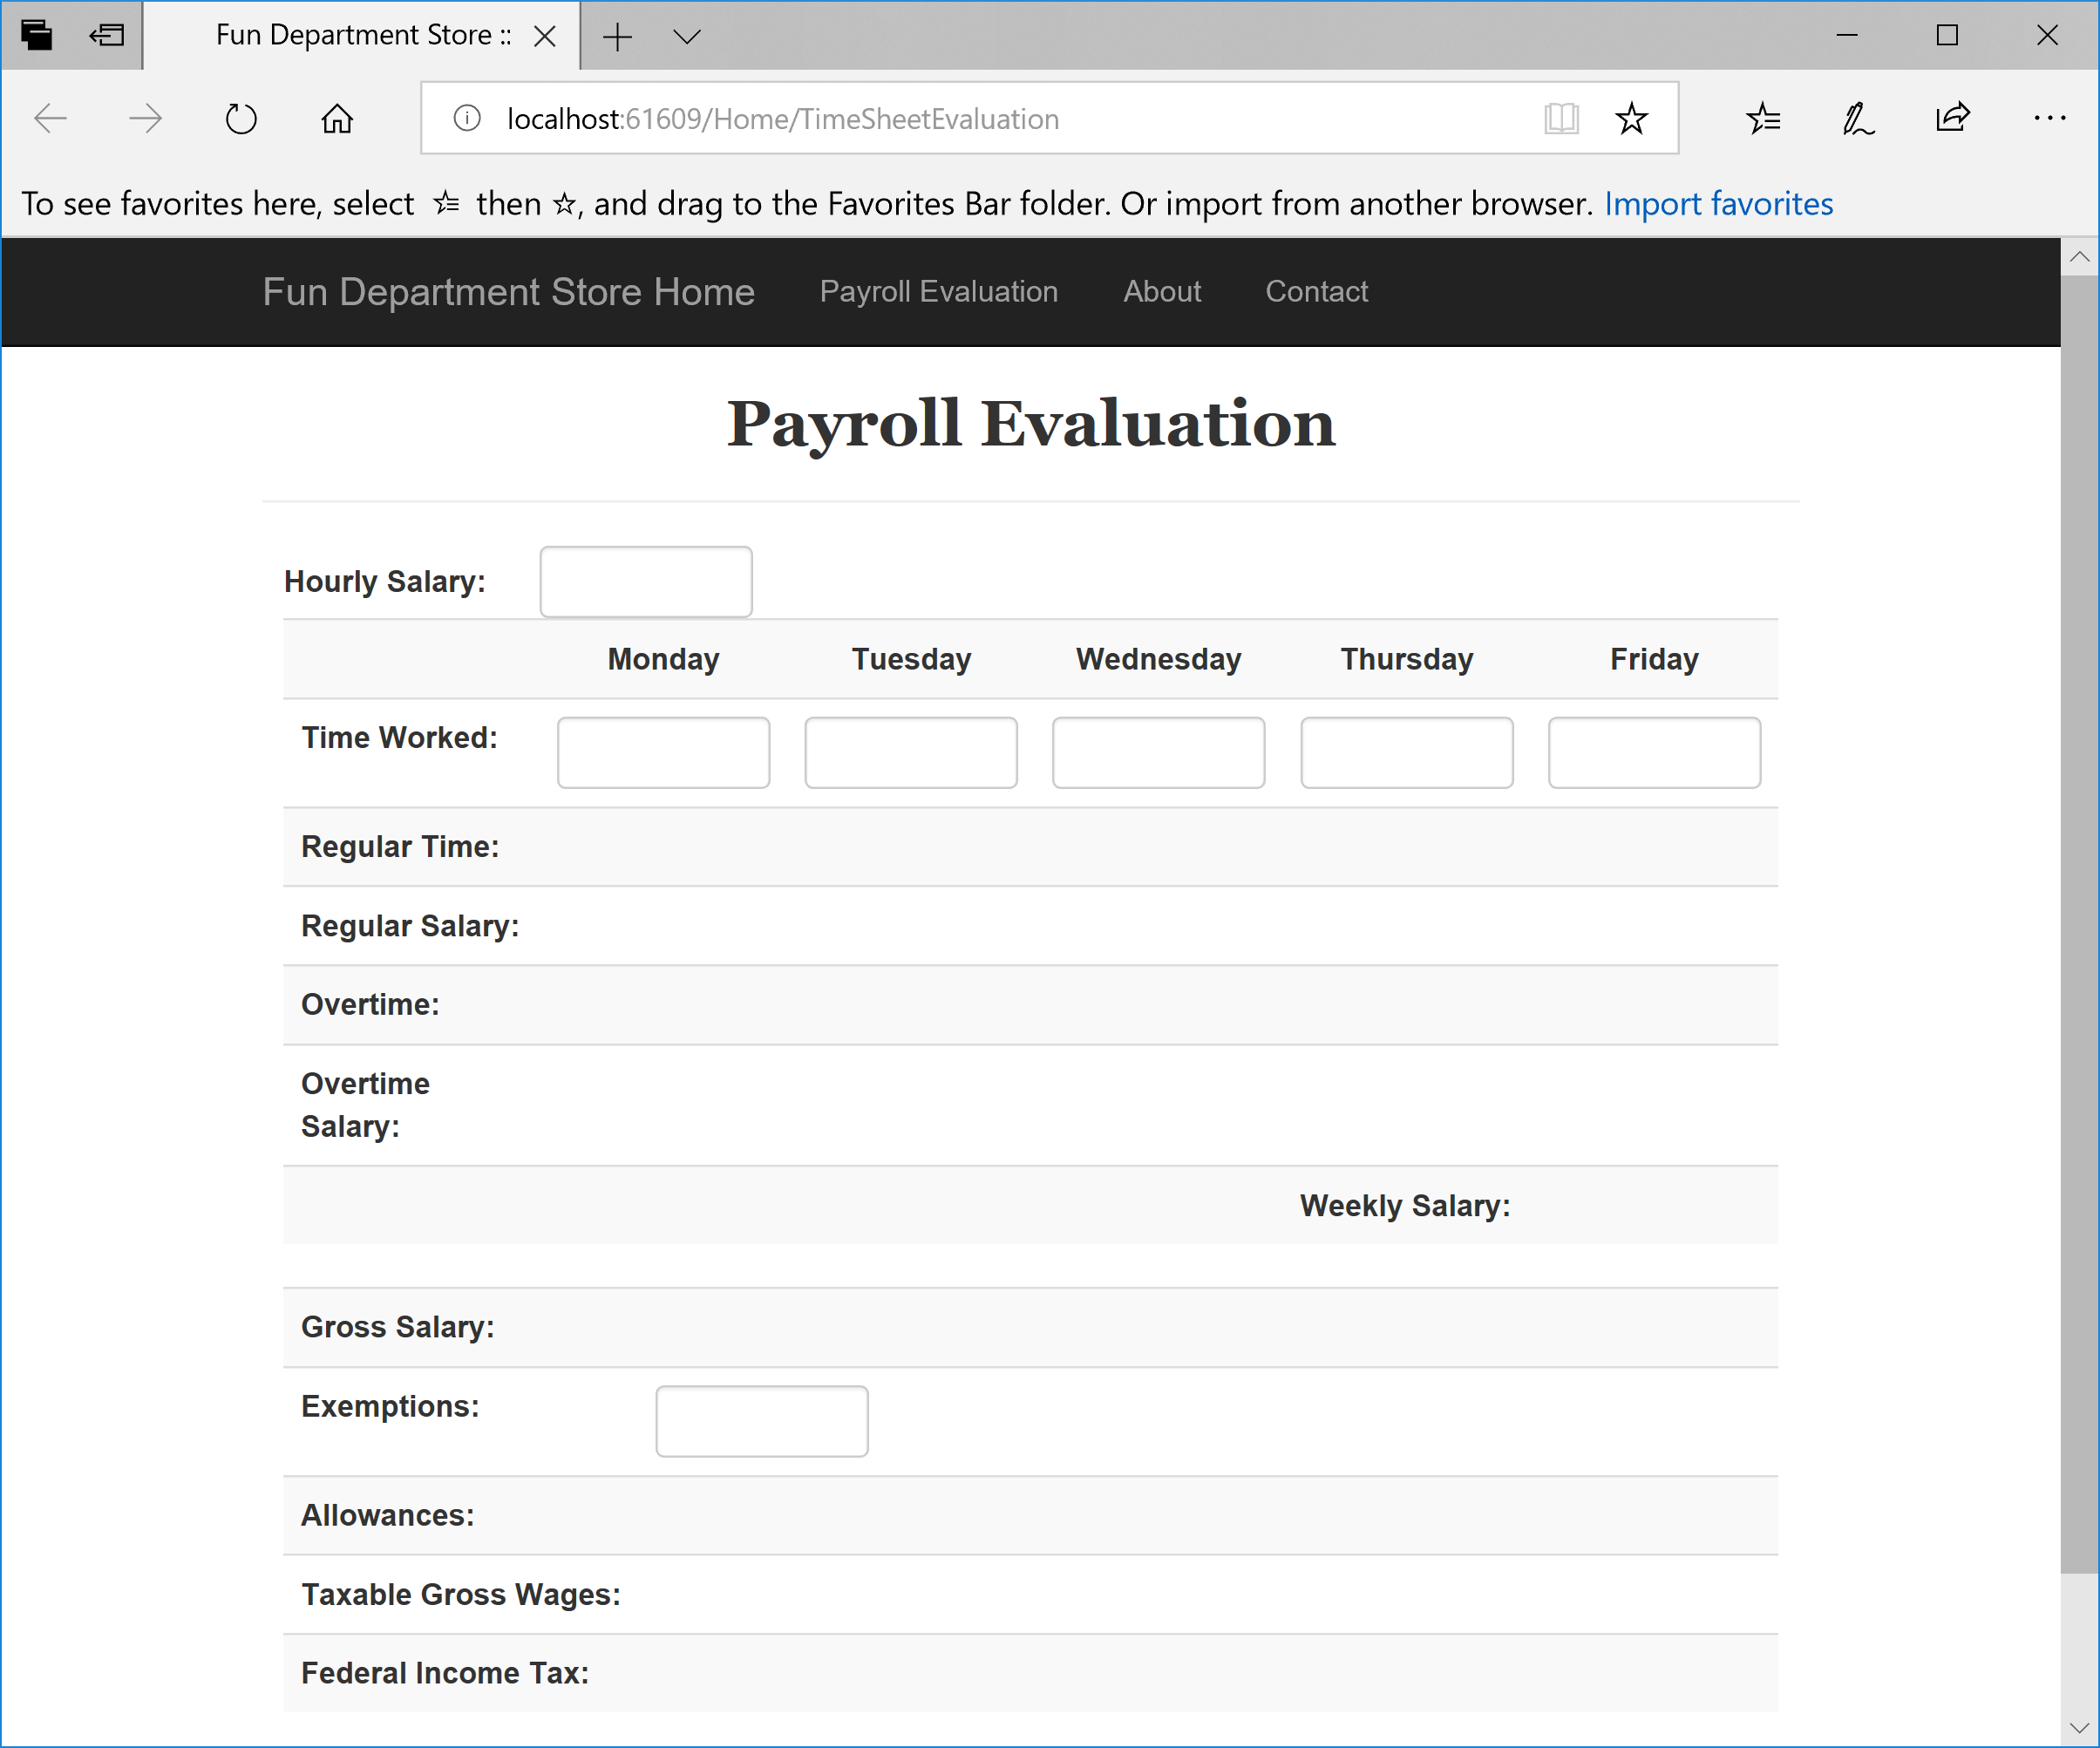The image size is (2100, 1748).
Task: Click Import favorites link
Action: pos(1719,204)
